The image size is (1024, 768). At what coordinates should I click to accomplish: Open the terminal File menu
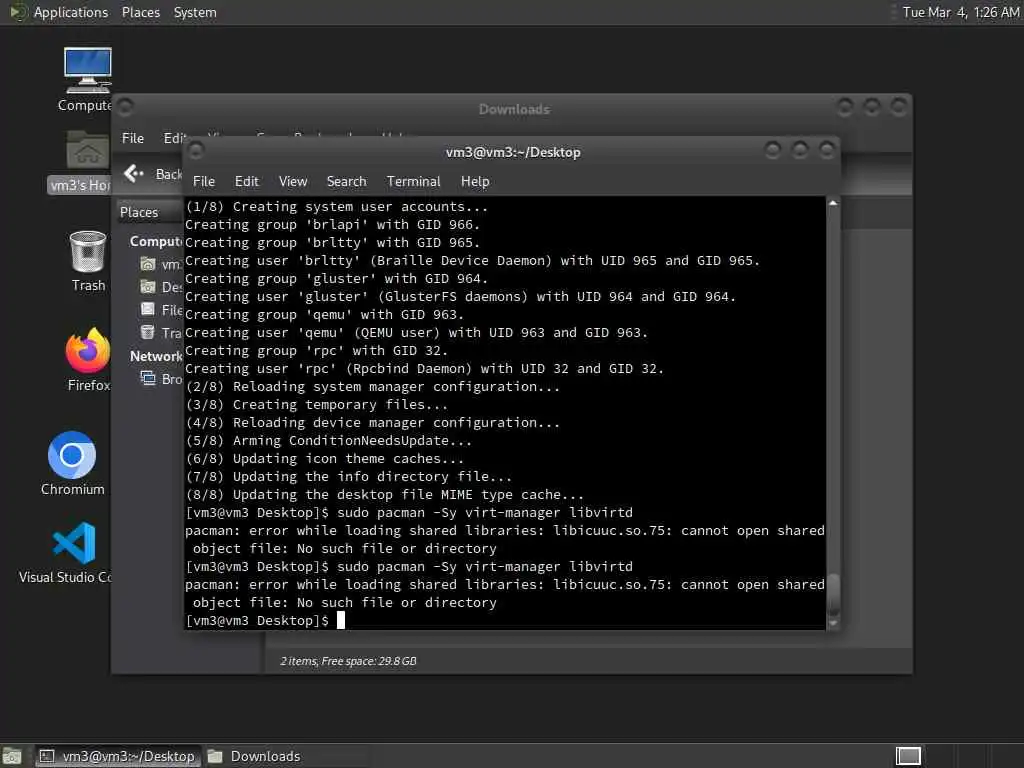(204, 181)
